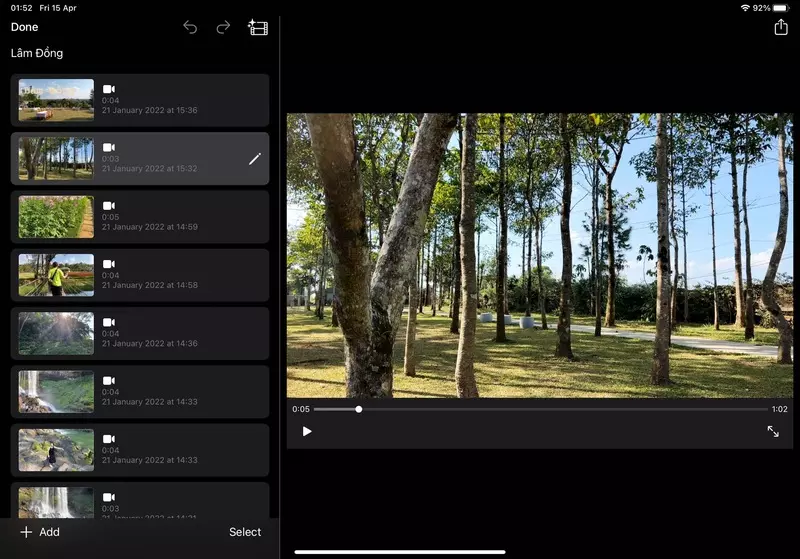The width and height of the screenshot is (800, 559).
Task: Select clip with person at 14:58
Action: [x=140, y=275]
